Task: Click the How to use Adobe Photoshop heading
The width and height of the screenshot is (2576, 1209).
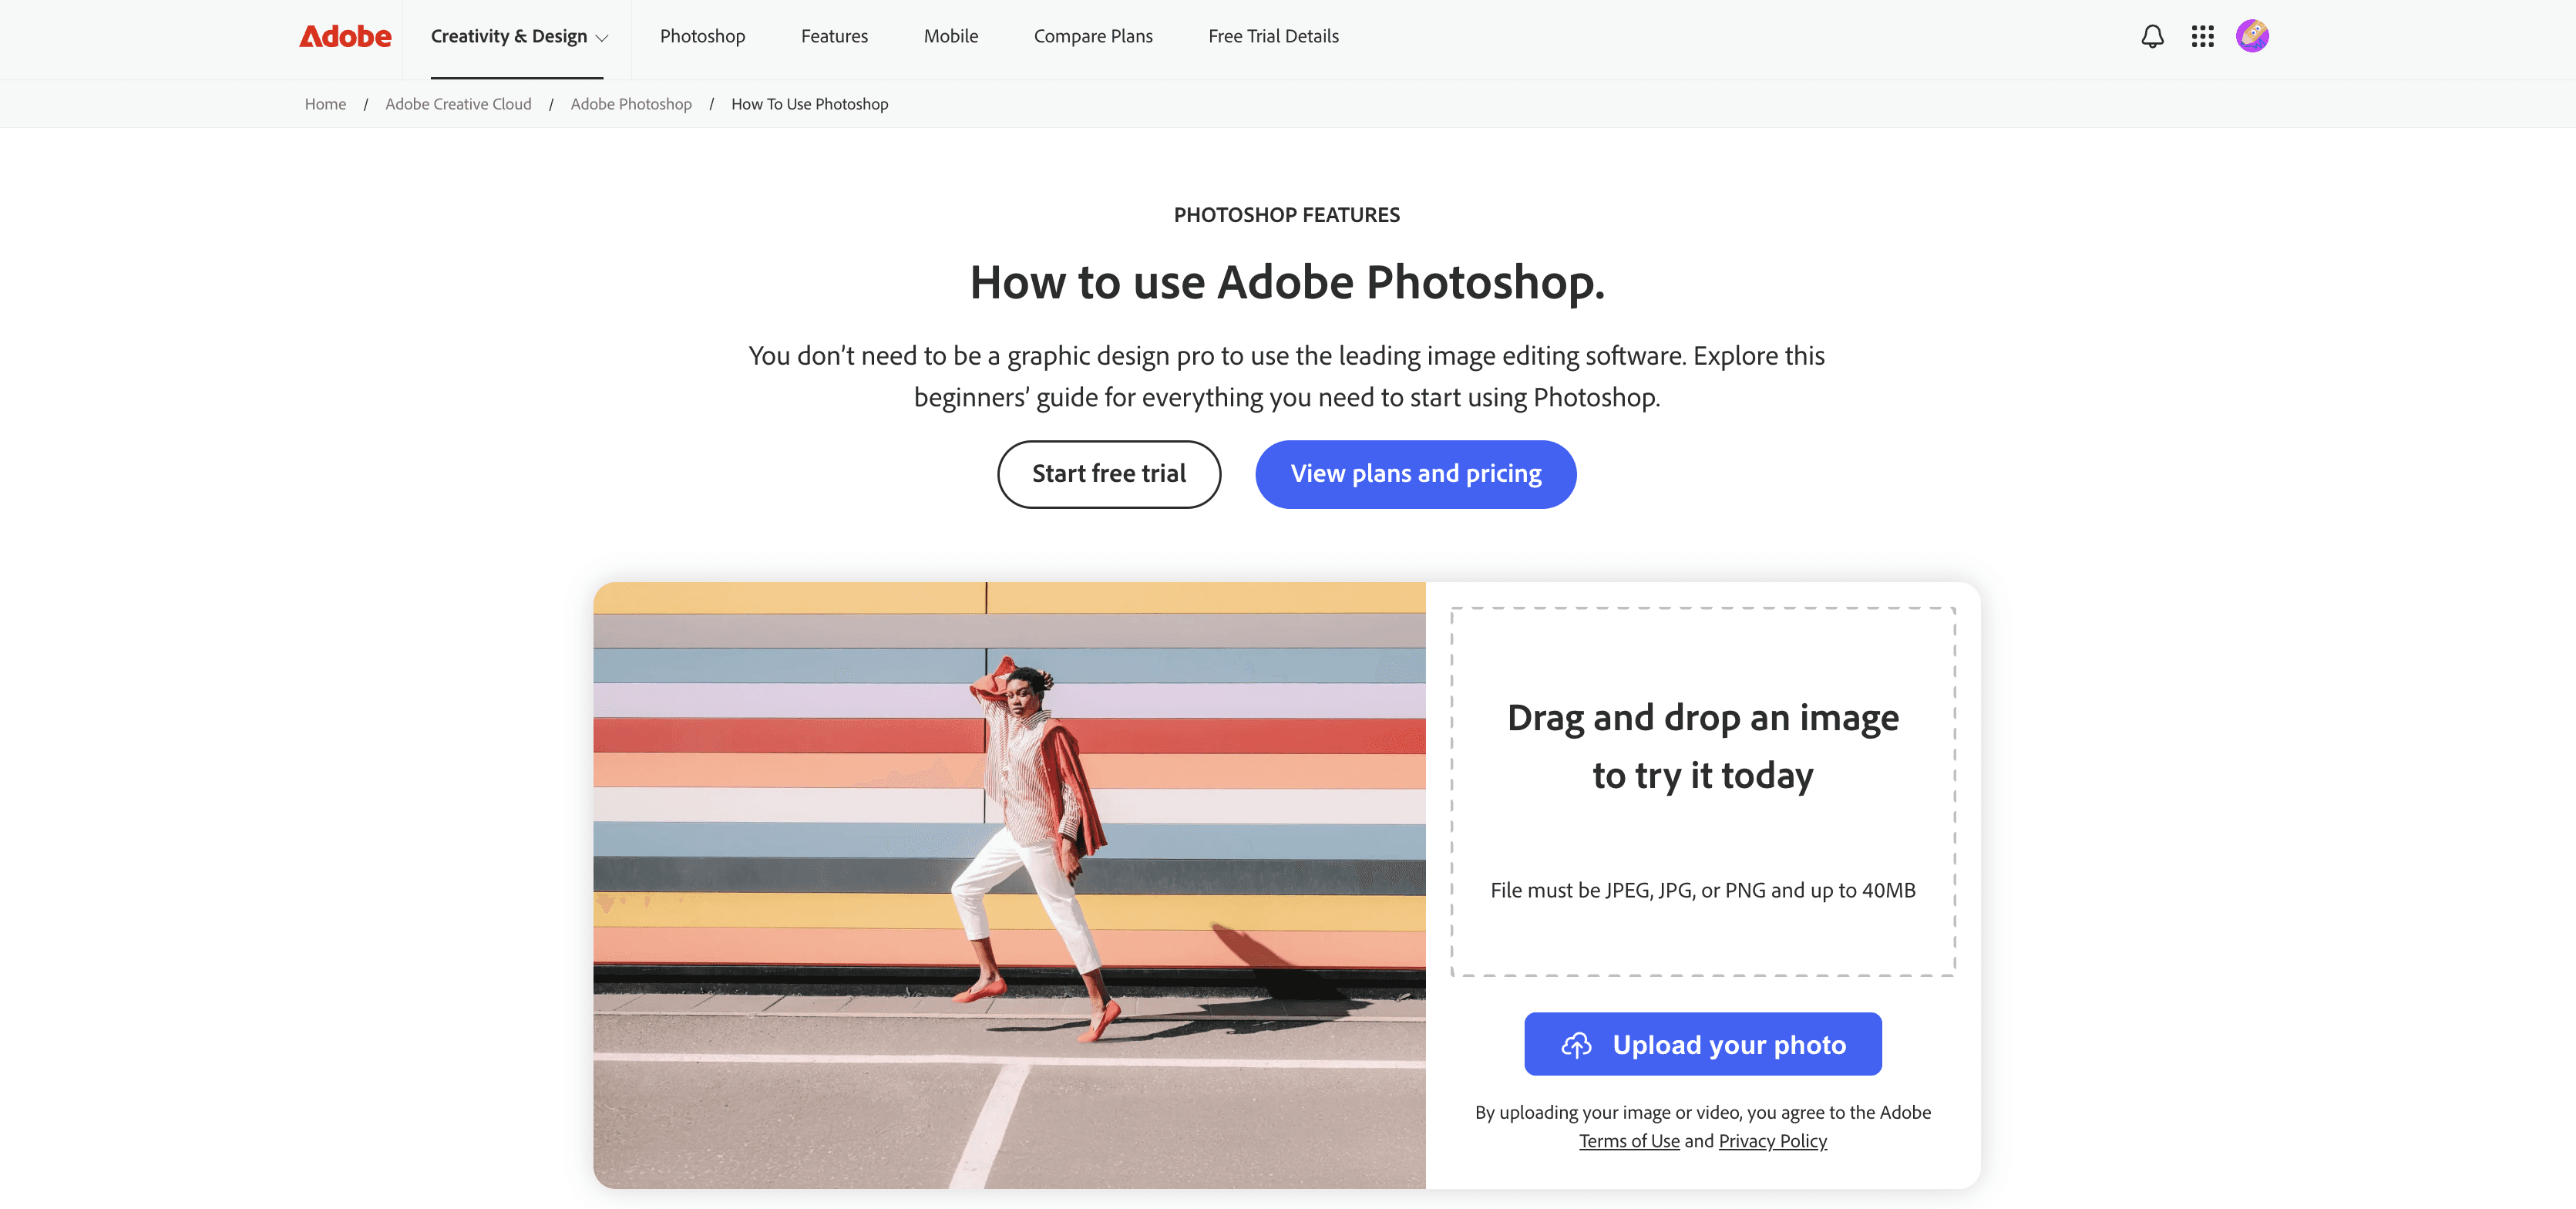Action: click(x=1287, y=283)
